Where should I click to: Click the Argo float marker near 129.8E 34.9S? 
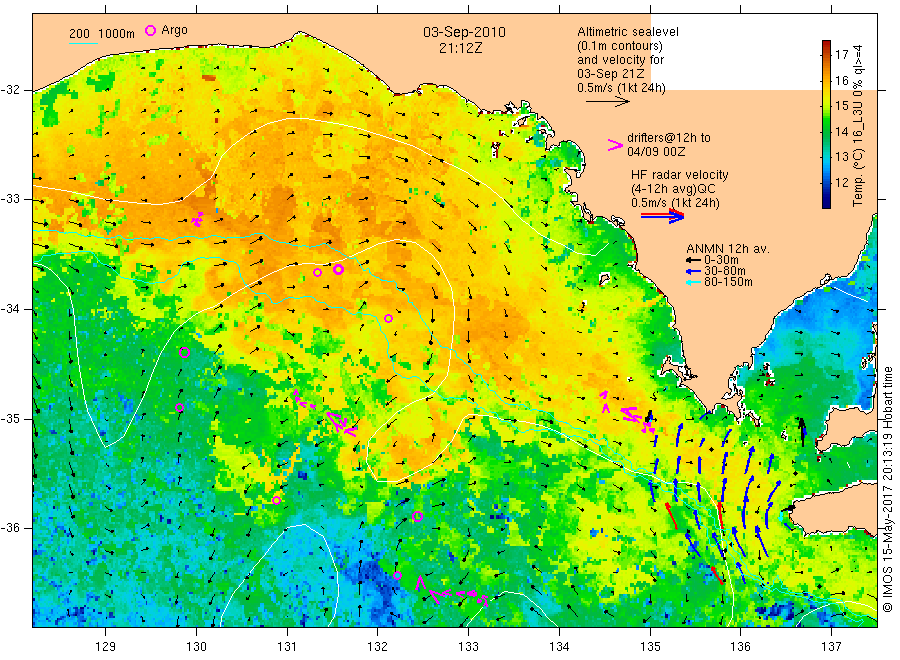pos(180,407)
